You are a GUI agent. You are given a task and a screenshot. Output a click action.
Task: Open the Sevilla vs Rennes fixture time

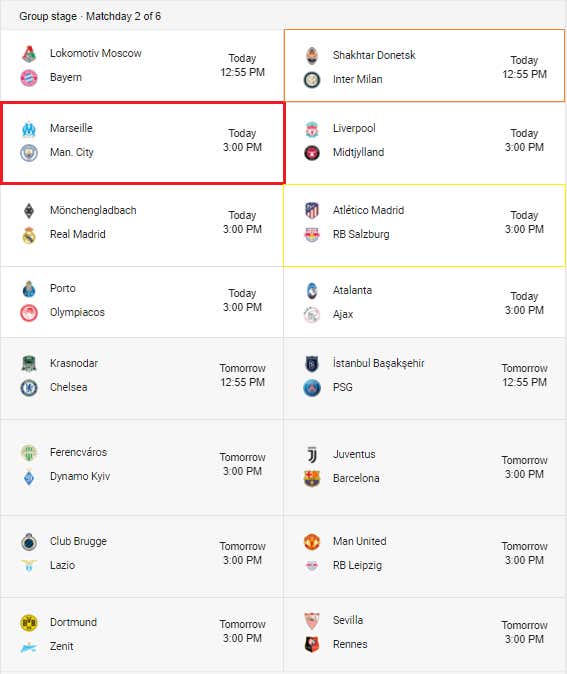pyautogui.click(x=524, y=632)
